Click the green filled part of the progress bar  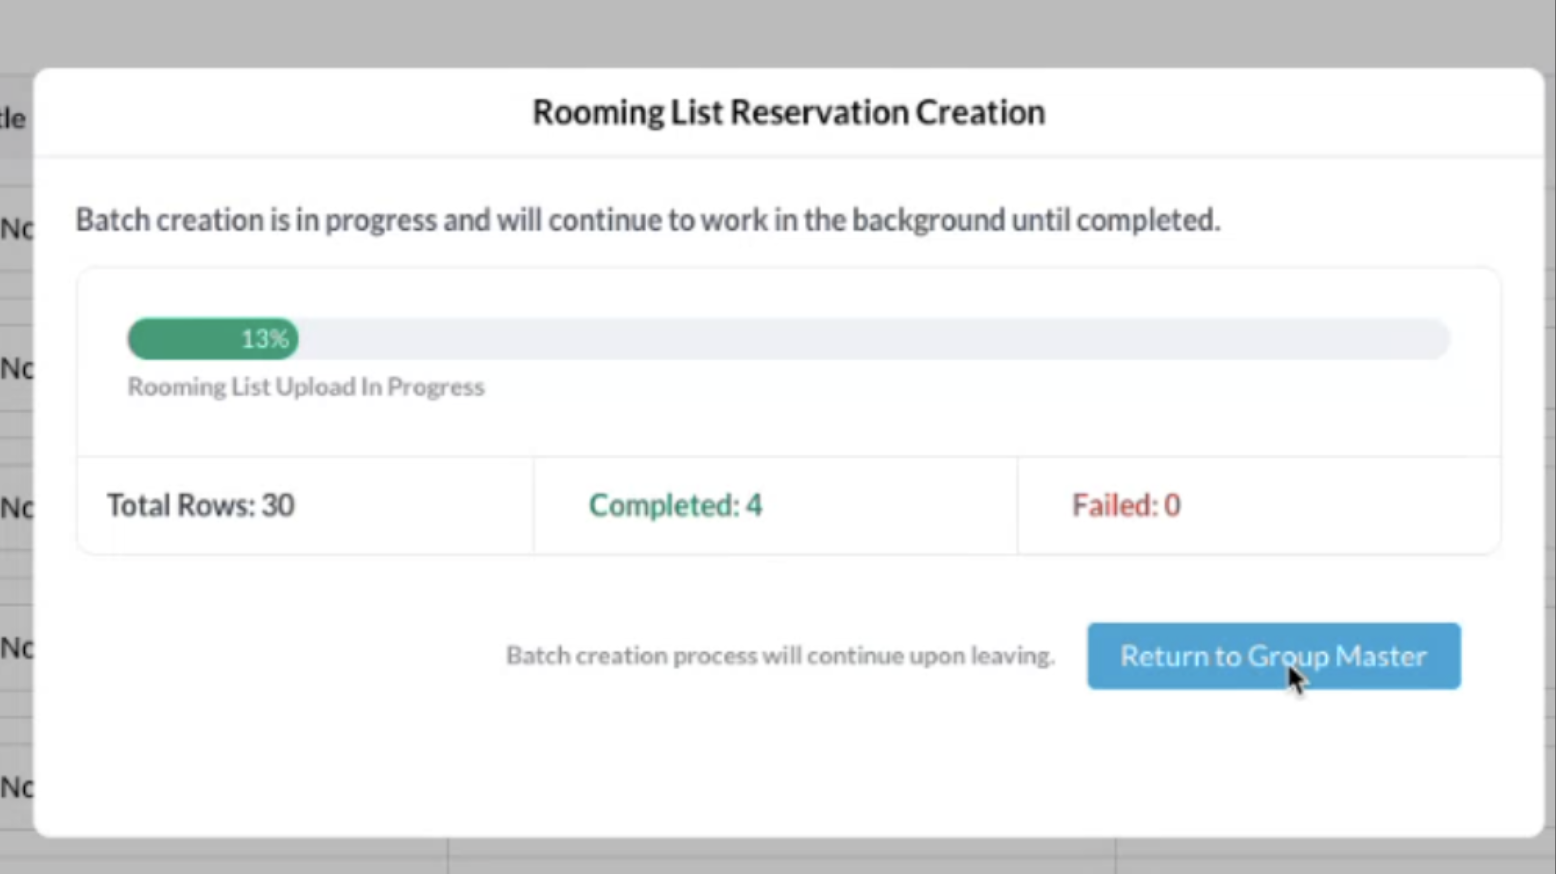pos(180,339)
